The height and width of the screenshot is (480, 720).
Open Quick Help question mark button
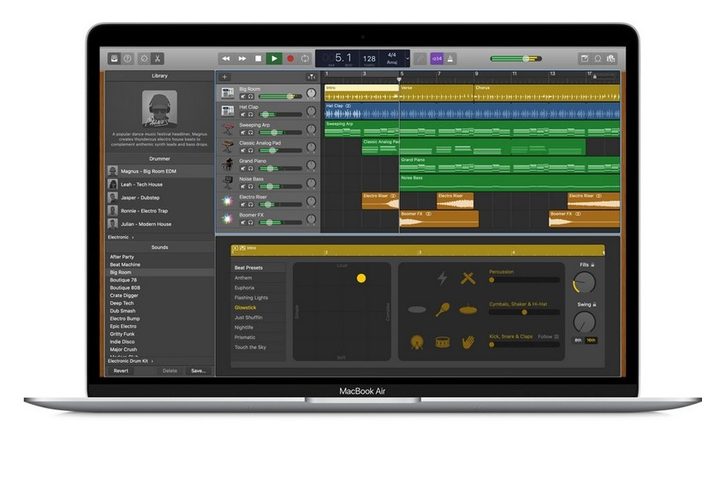point(128,58)
